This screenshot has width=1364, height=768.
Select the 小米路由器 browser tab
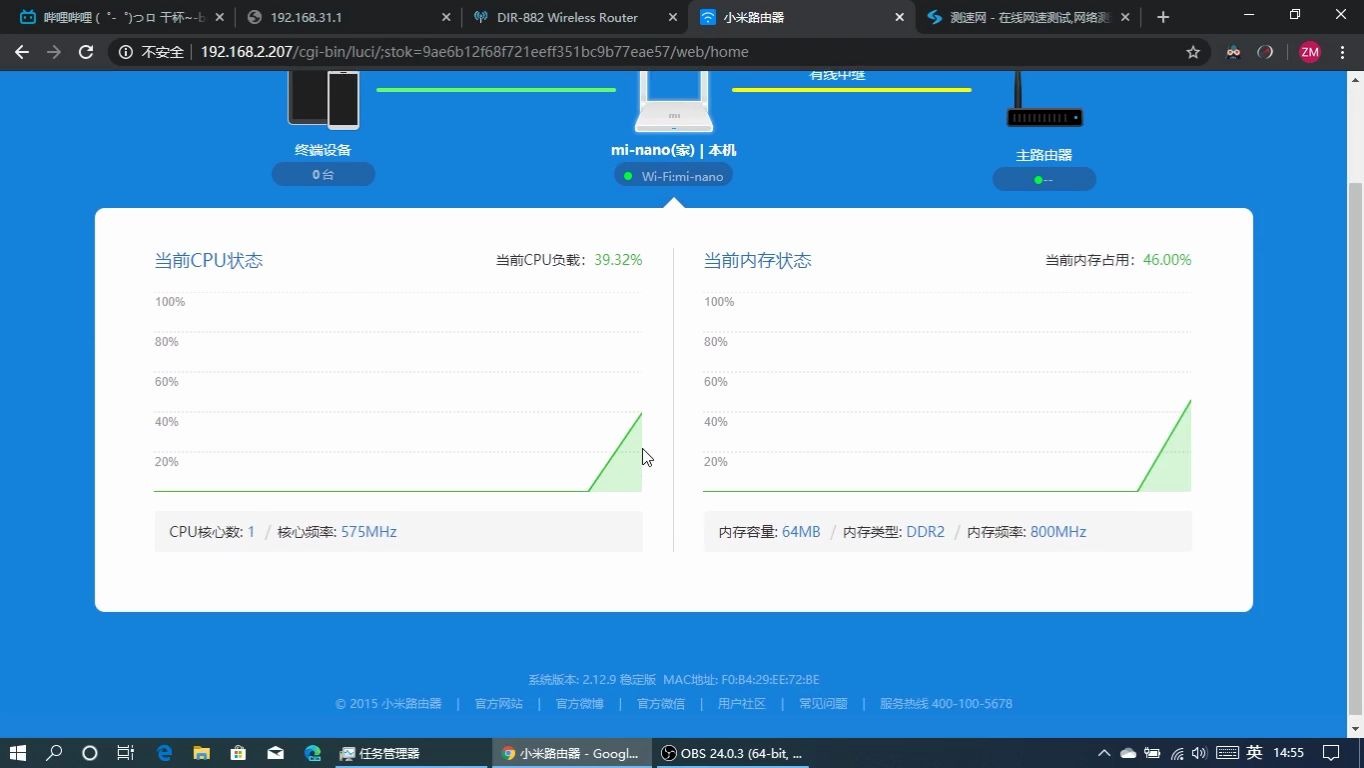click(x=802, y=17)
